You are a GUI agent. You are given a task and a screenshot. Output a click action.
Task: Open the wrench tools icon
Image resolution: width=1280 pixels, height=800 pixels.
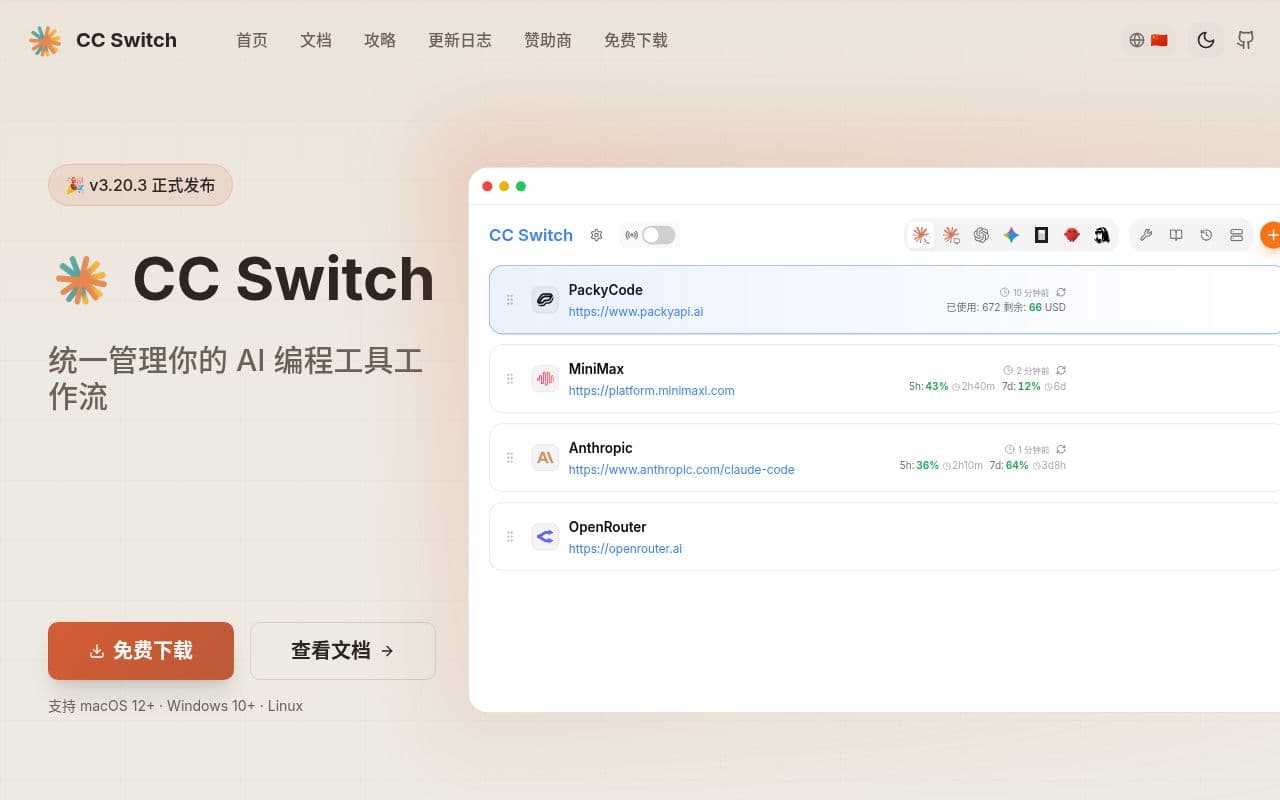click(1146, 235)
